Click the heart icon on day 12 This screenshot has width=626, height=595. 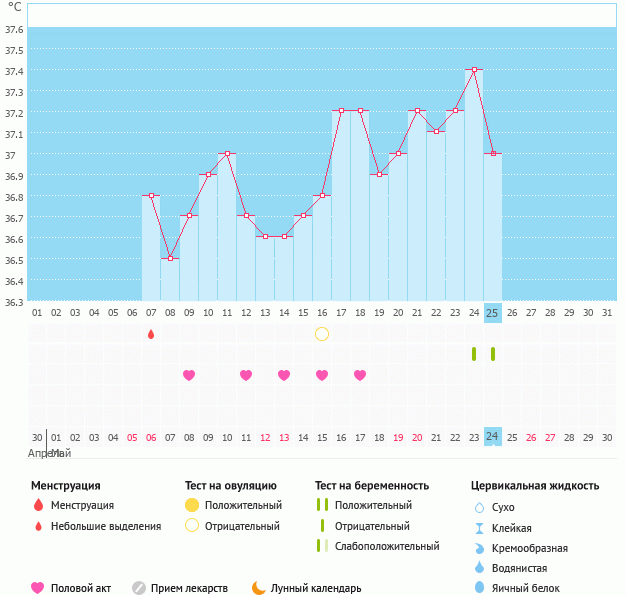point(246,375)
